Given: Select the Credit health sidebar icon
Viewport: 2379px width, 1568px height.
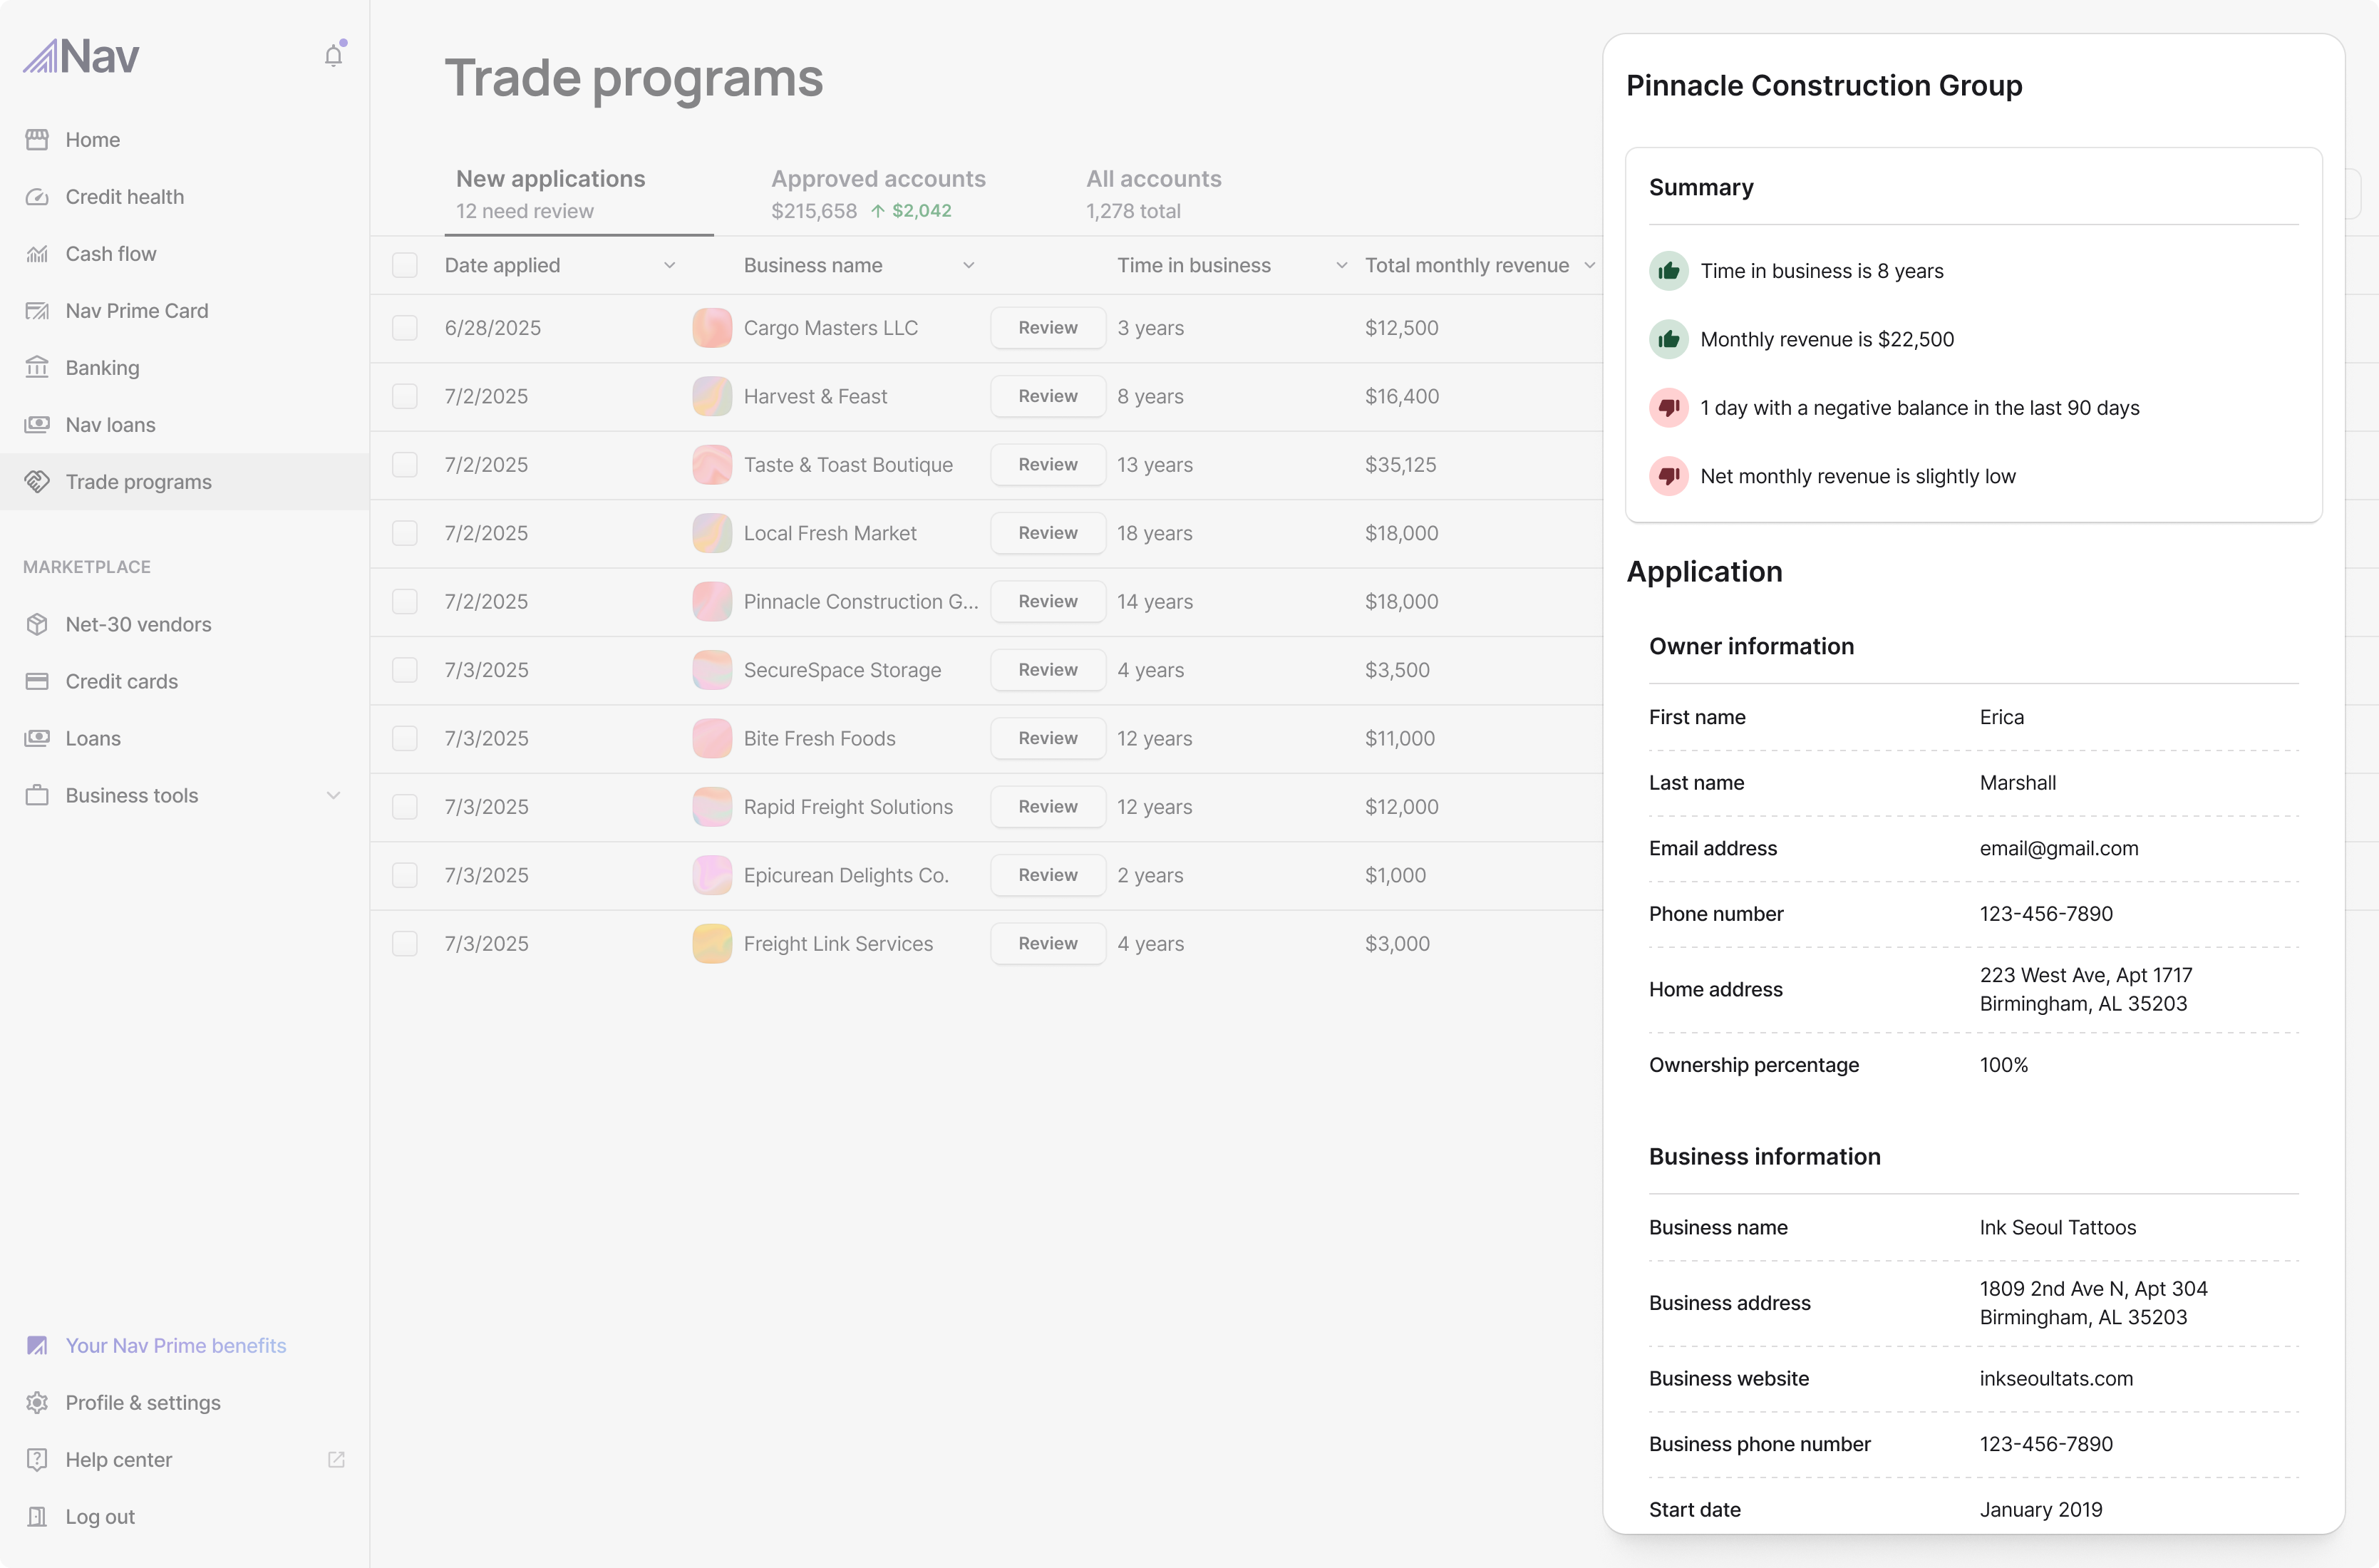Looking at the screenshot, I should [37, 196].
